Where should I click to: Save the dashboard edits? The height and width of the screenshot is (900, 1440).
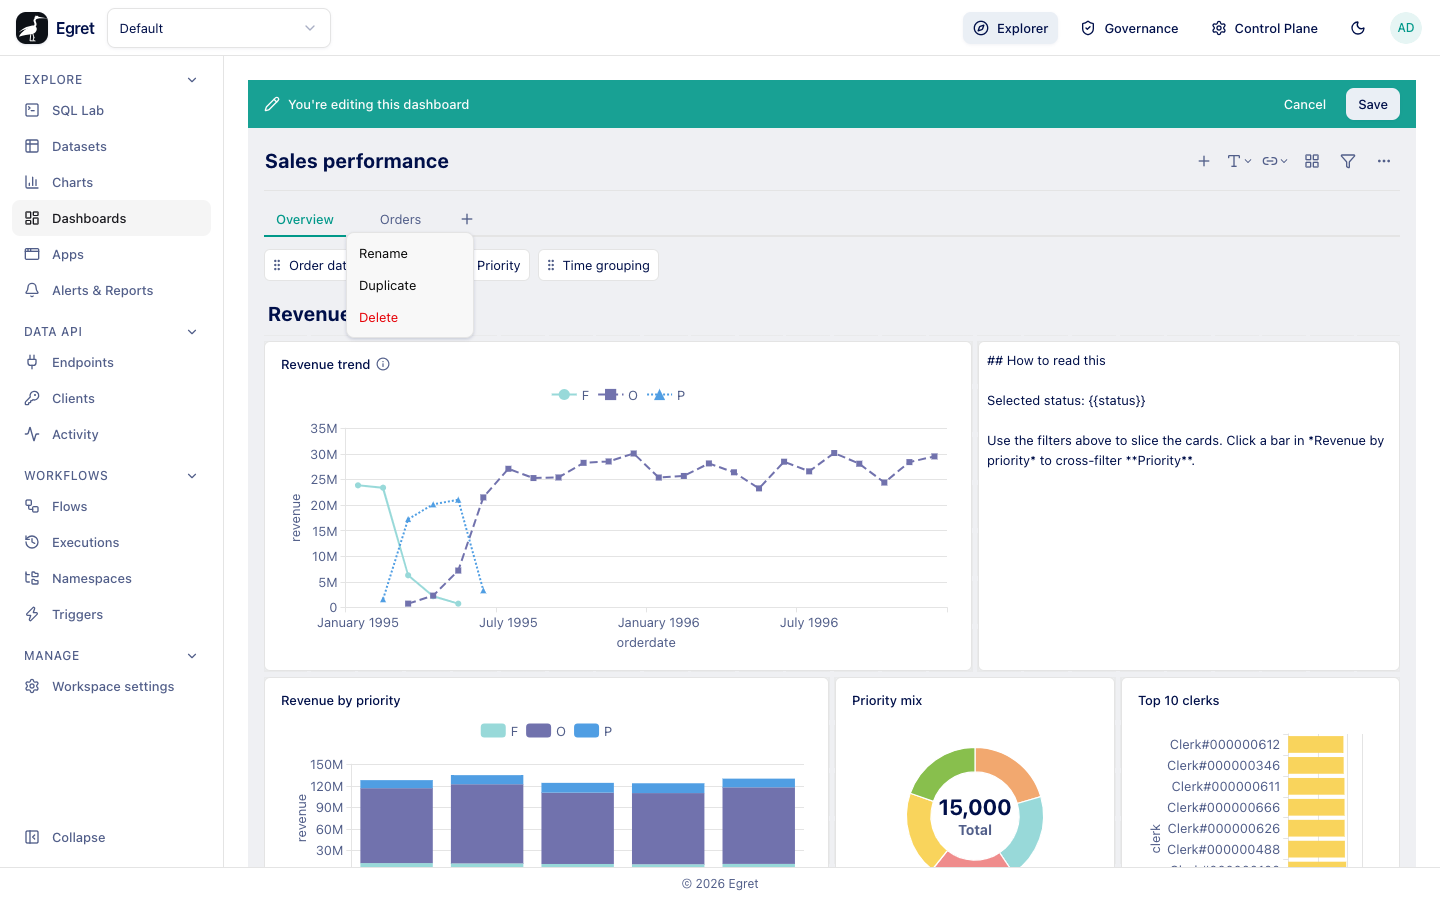coord(1373,104)
